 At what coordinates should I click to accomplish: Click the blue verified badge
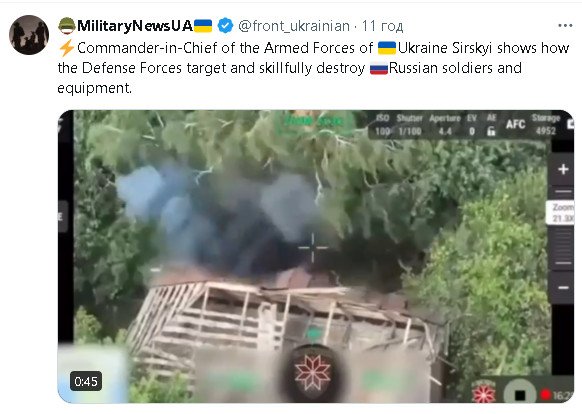coord(225,26)
